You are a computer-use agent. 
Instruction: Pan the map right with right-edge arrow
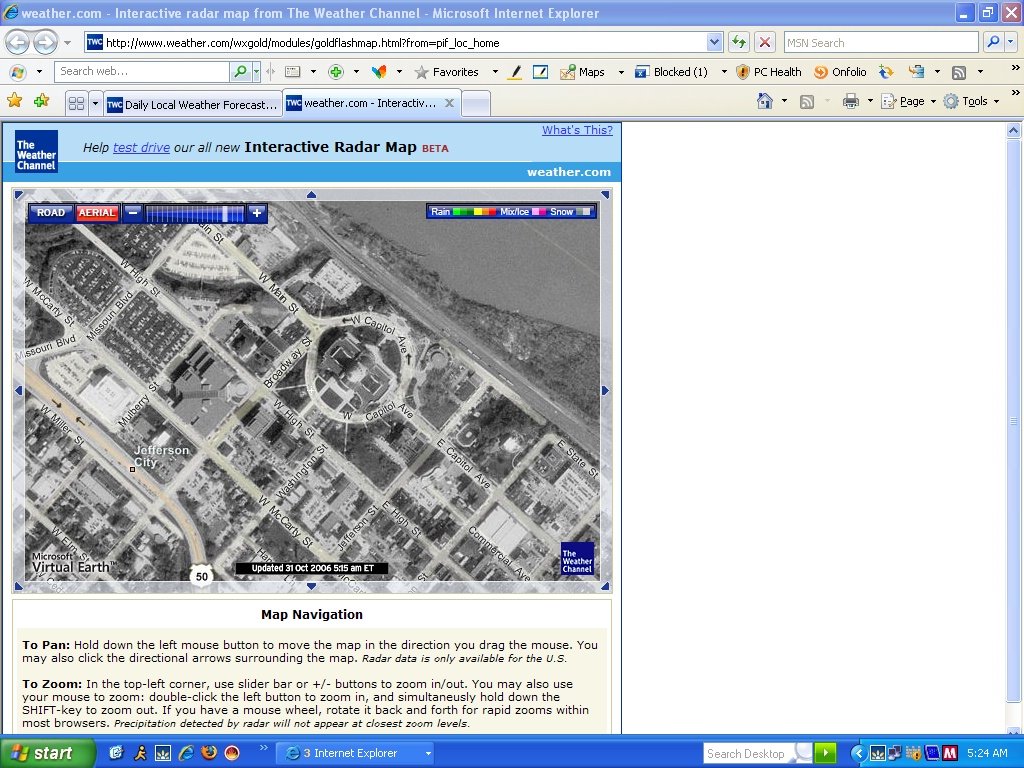pos(605,391)
